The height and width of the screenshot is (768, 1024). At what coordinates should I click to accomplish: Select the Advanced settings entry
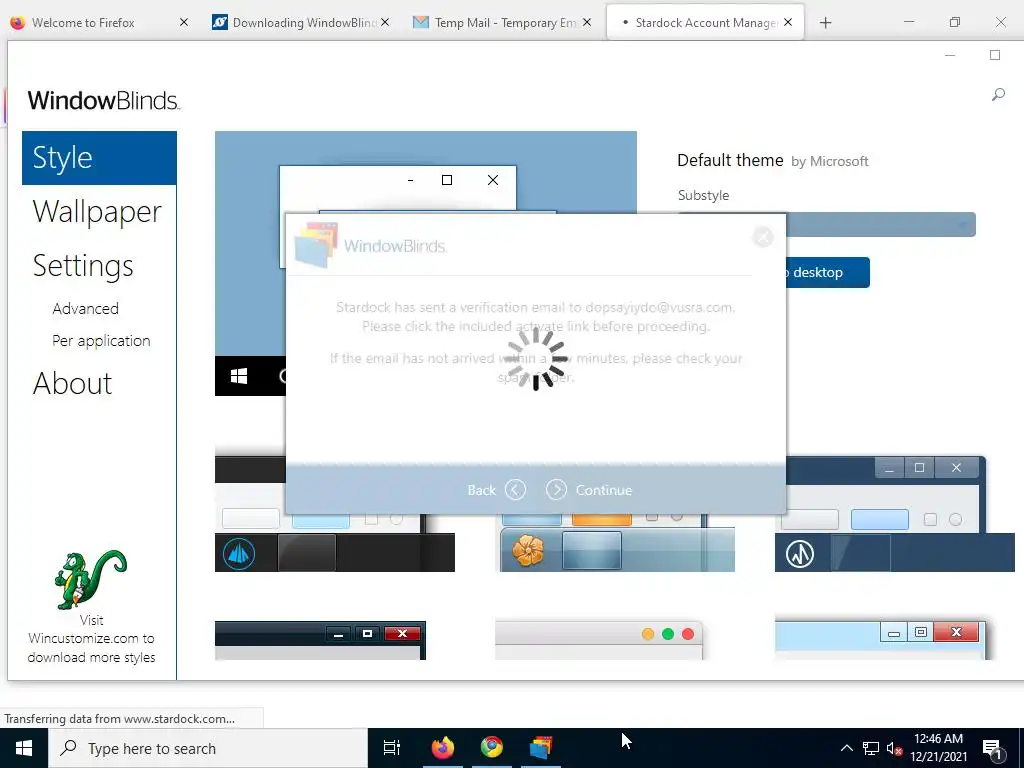(x=86, y=308)
